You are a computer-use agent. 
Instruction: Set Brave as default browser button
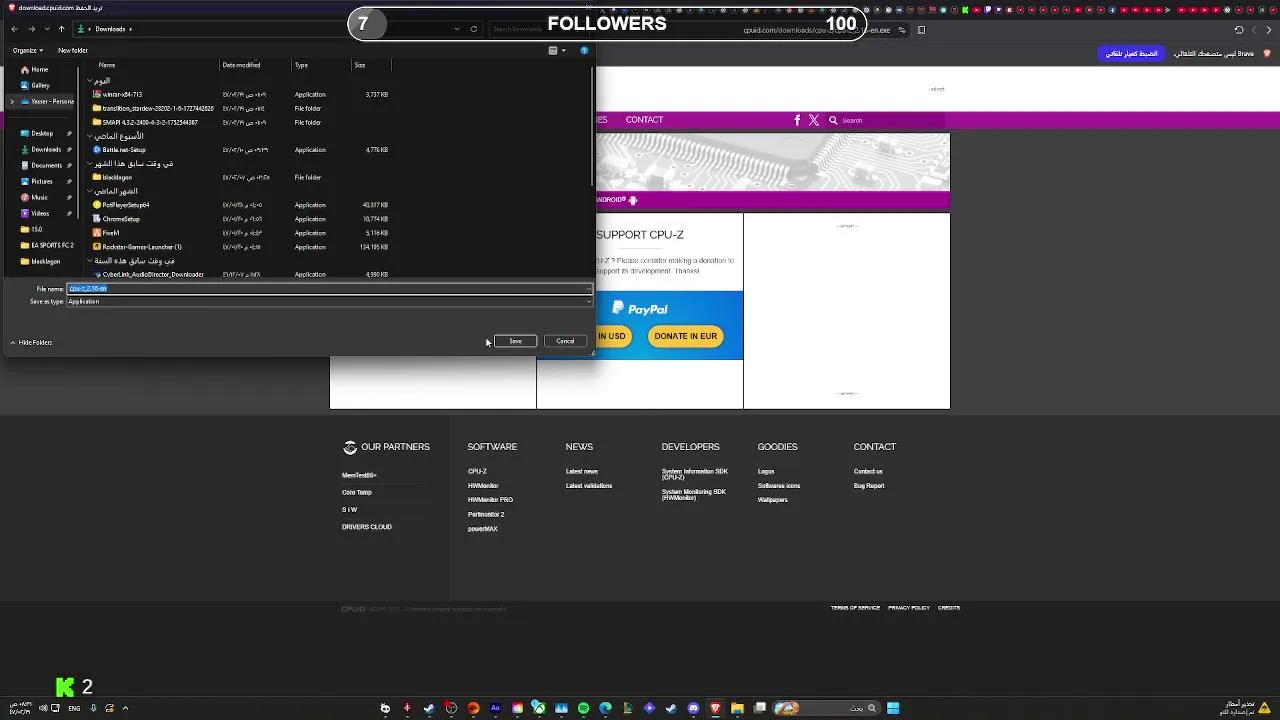[x=1131, y=54]
